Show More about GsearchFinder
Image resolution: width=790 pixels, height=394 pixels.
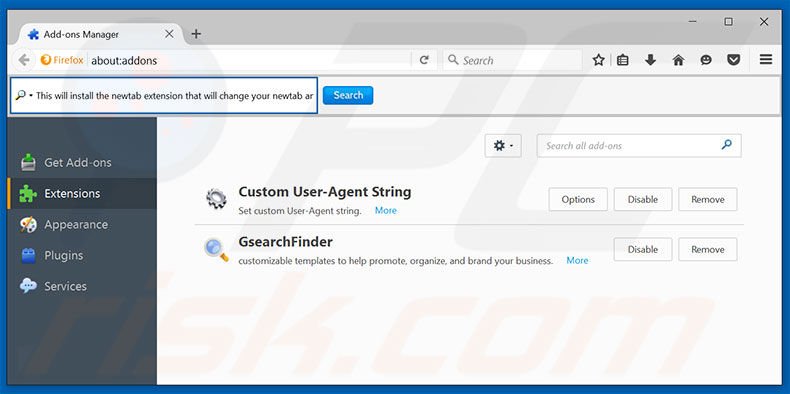(x=577, y=260)
